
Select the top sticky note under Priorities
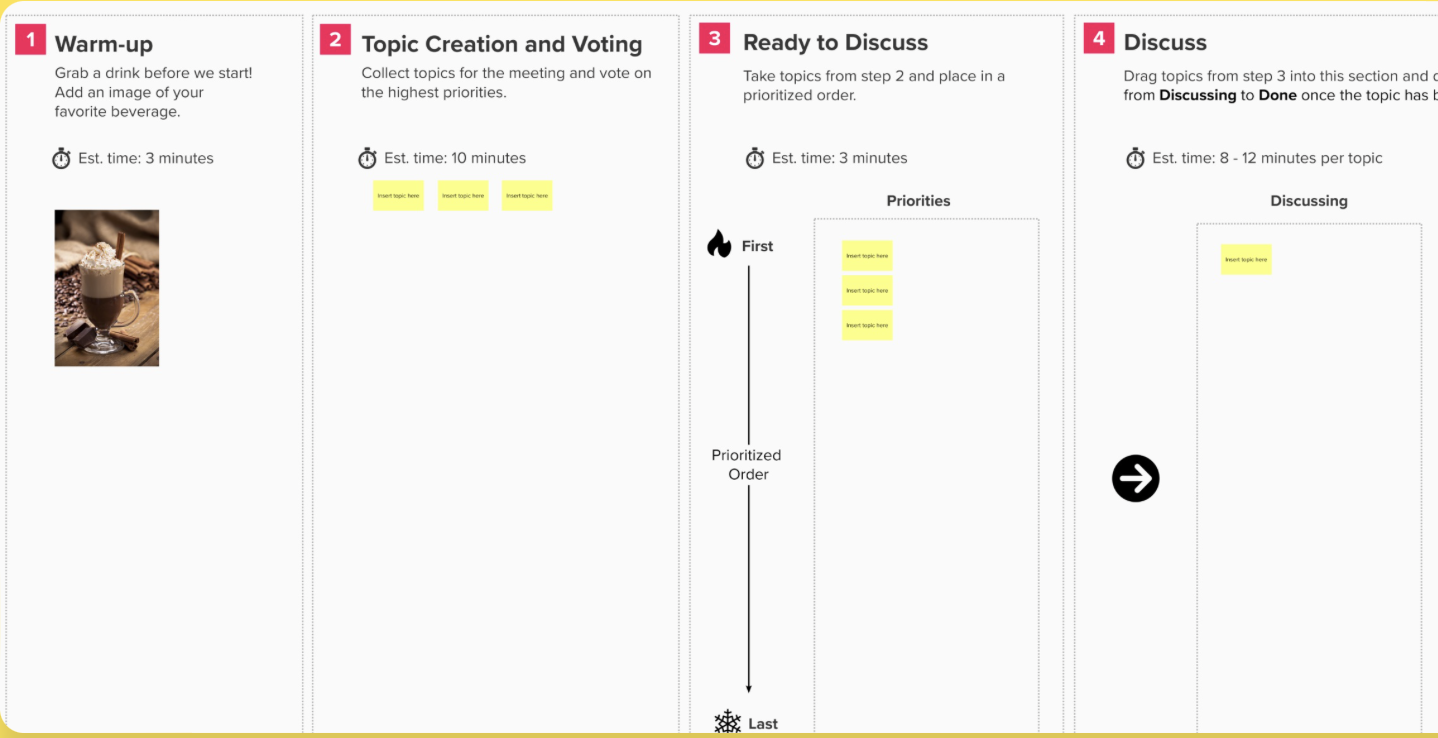click(867, 256)
